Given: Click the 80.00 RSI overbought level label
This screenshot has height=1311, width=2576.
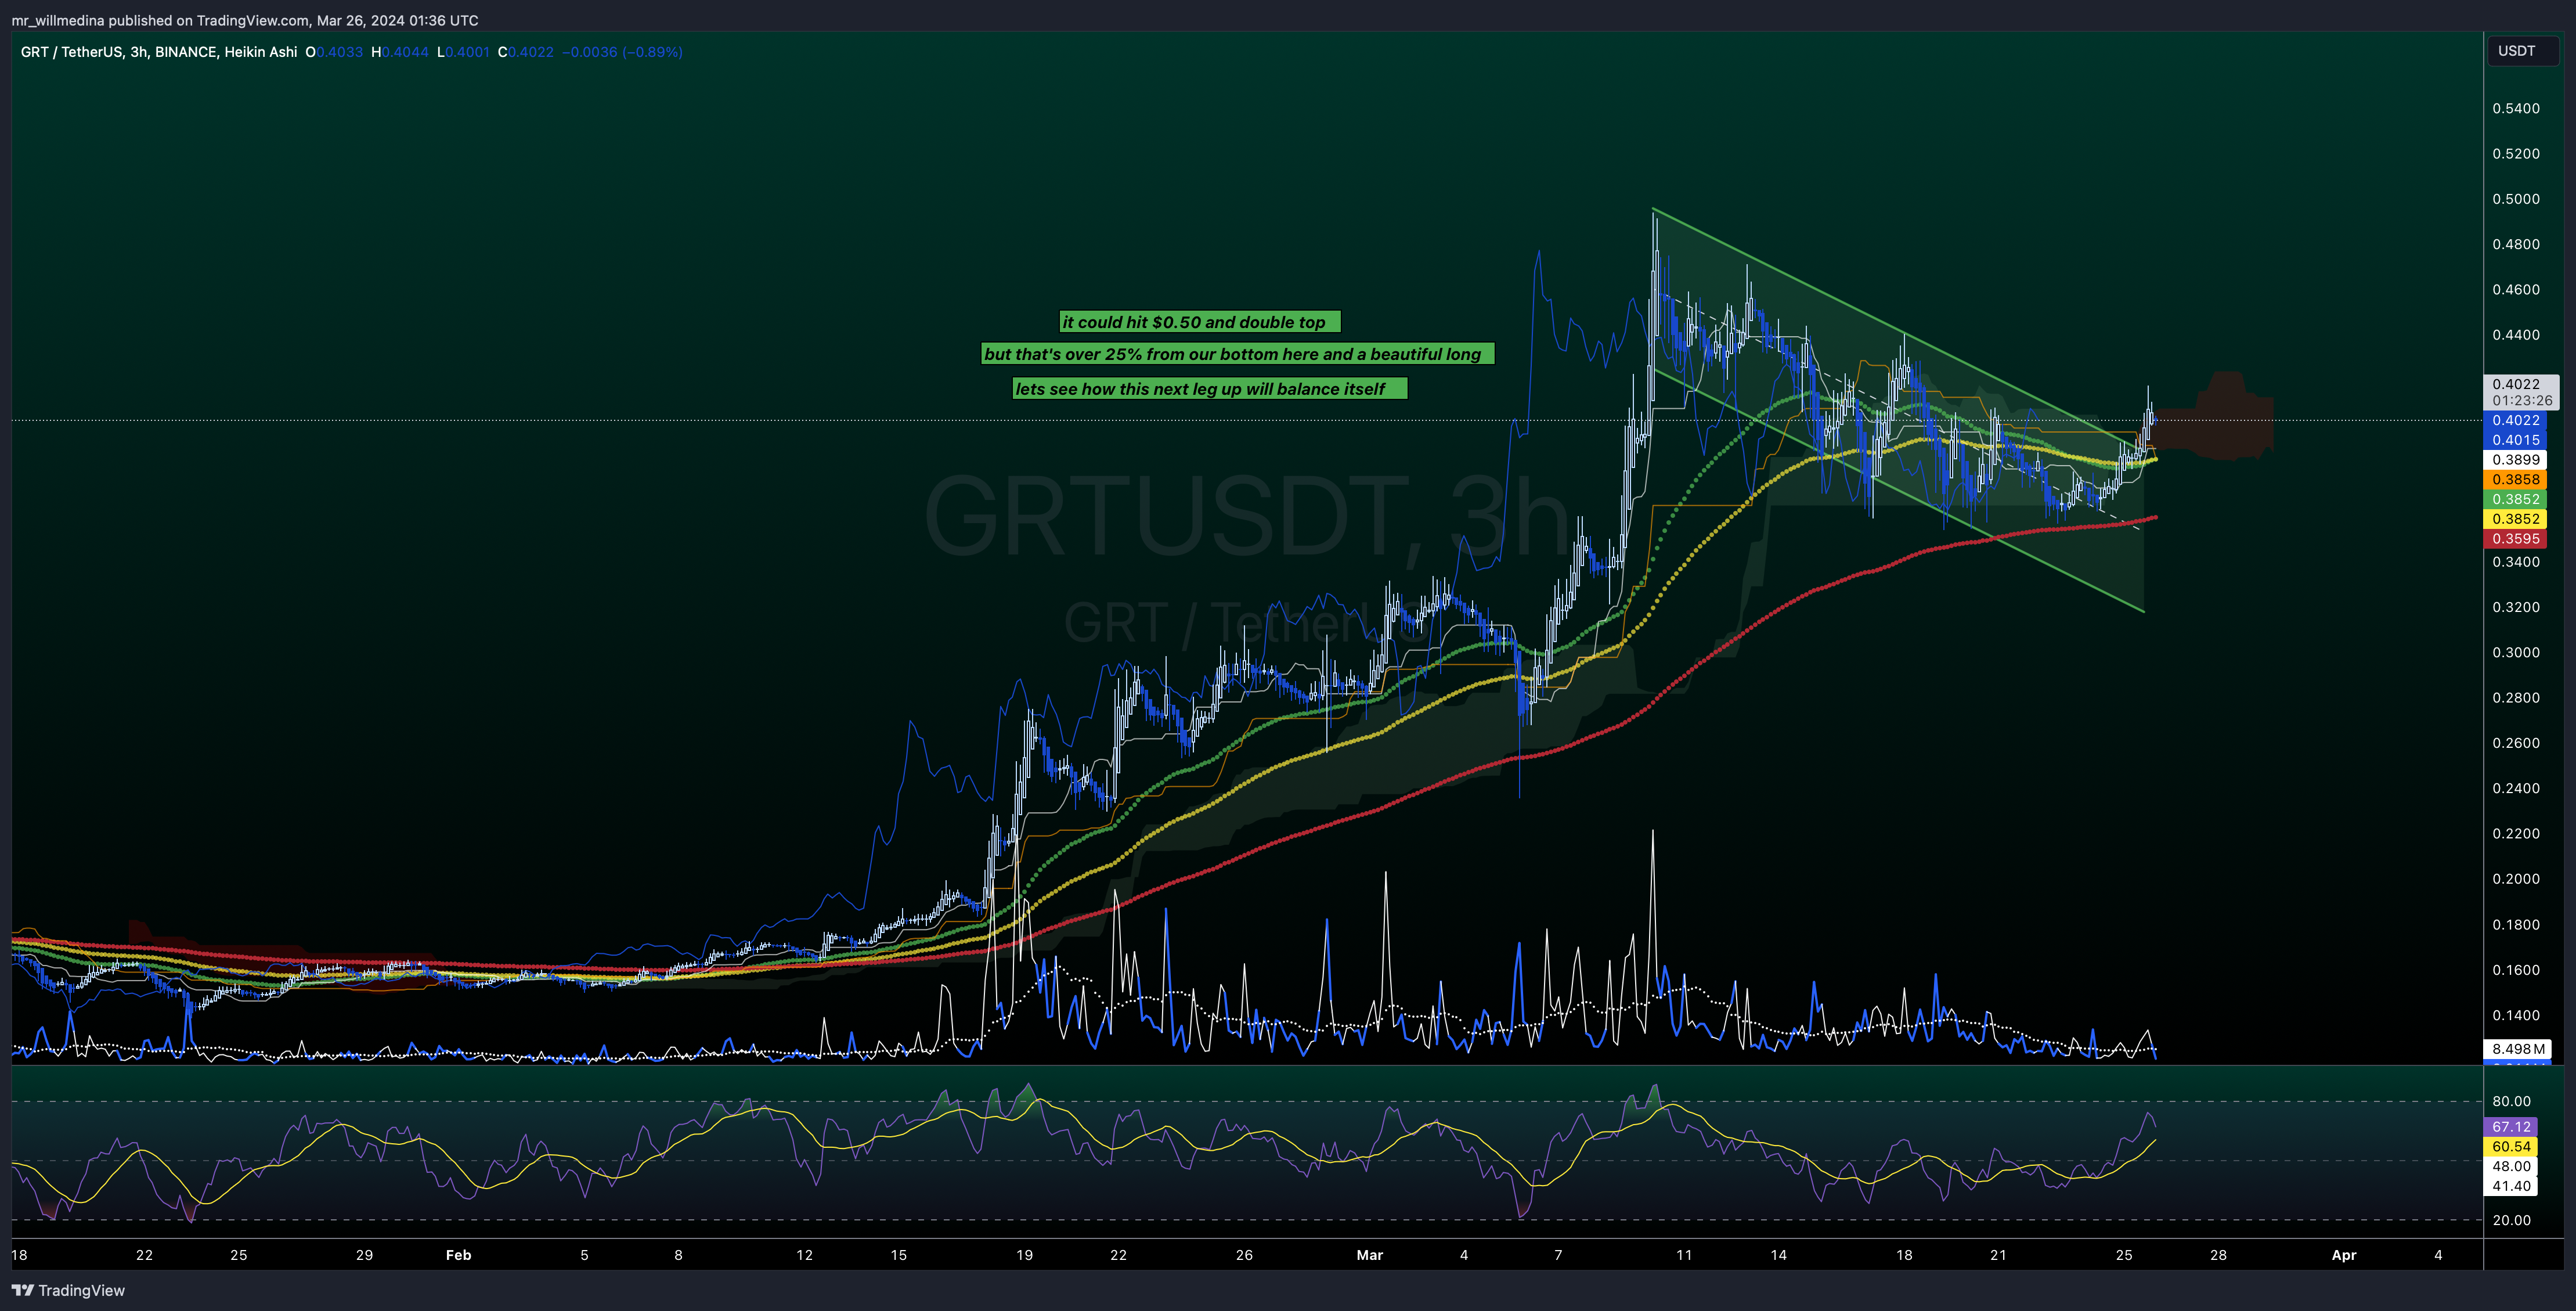Looking at the screenshot, I should tap(2511, 1101).
